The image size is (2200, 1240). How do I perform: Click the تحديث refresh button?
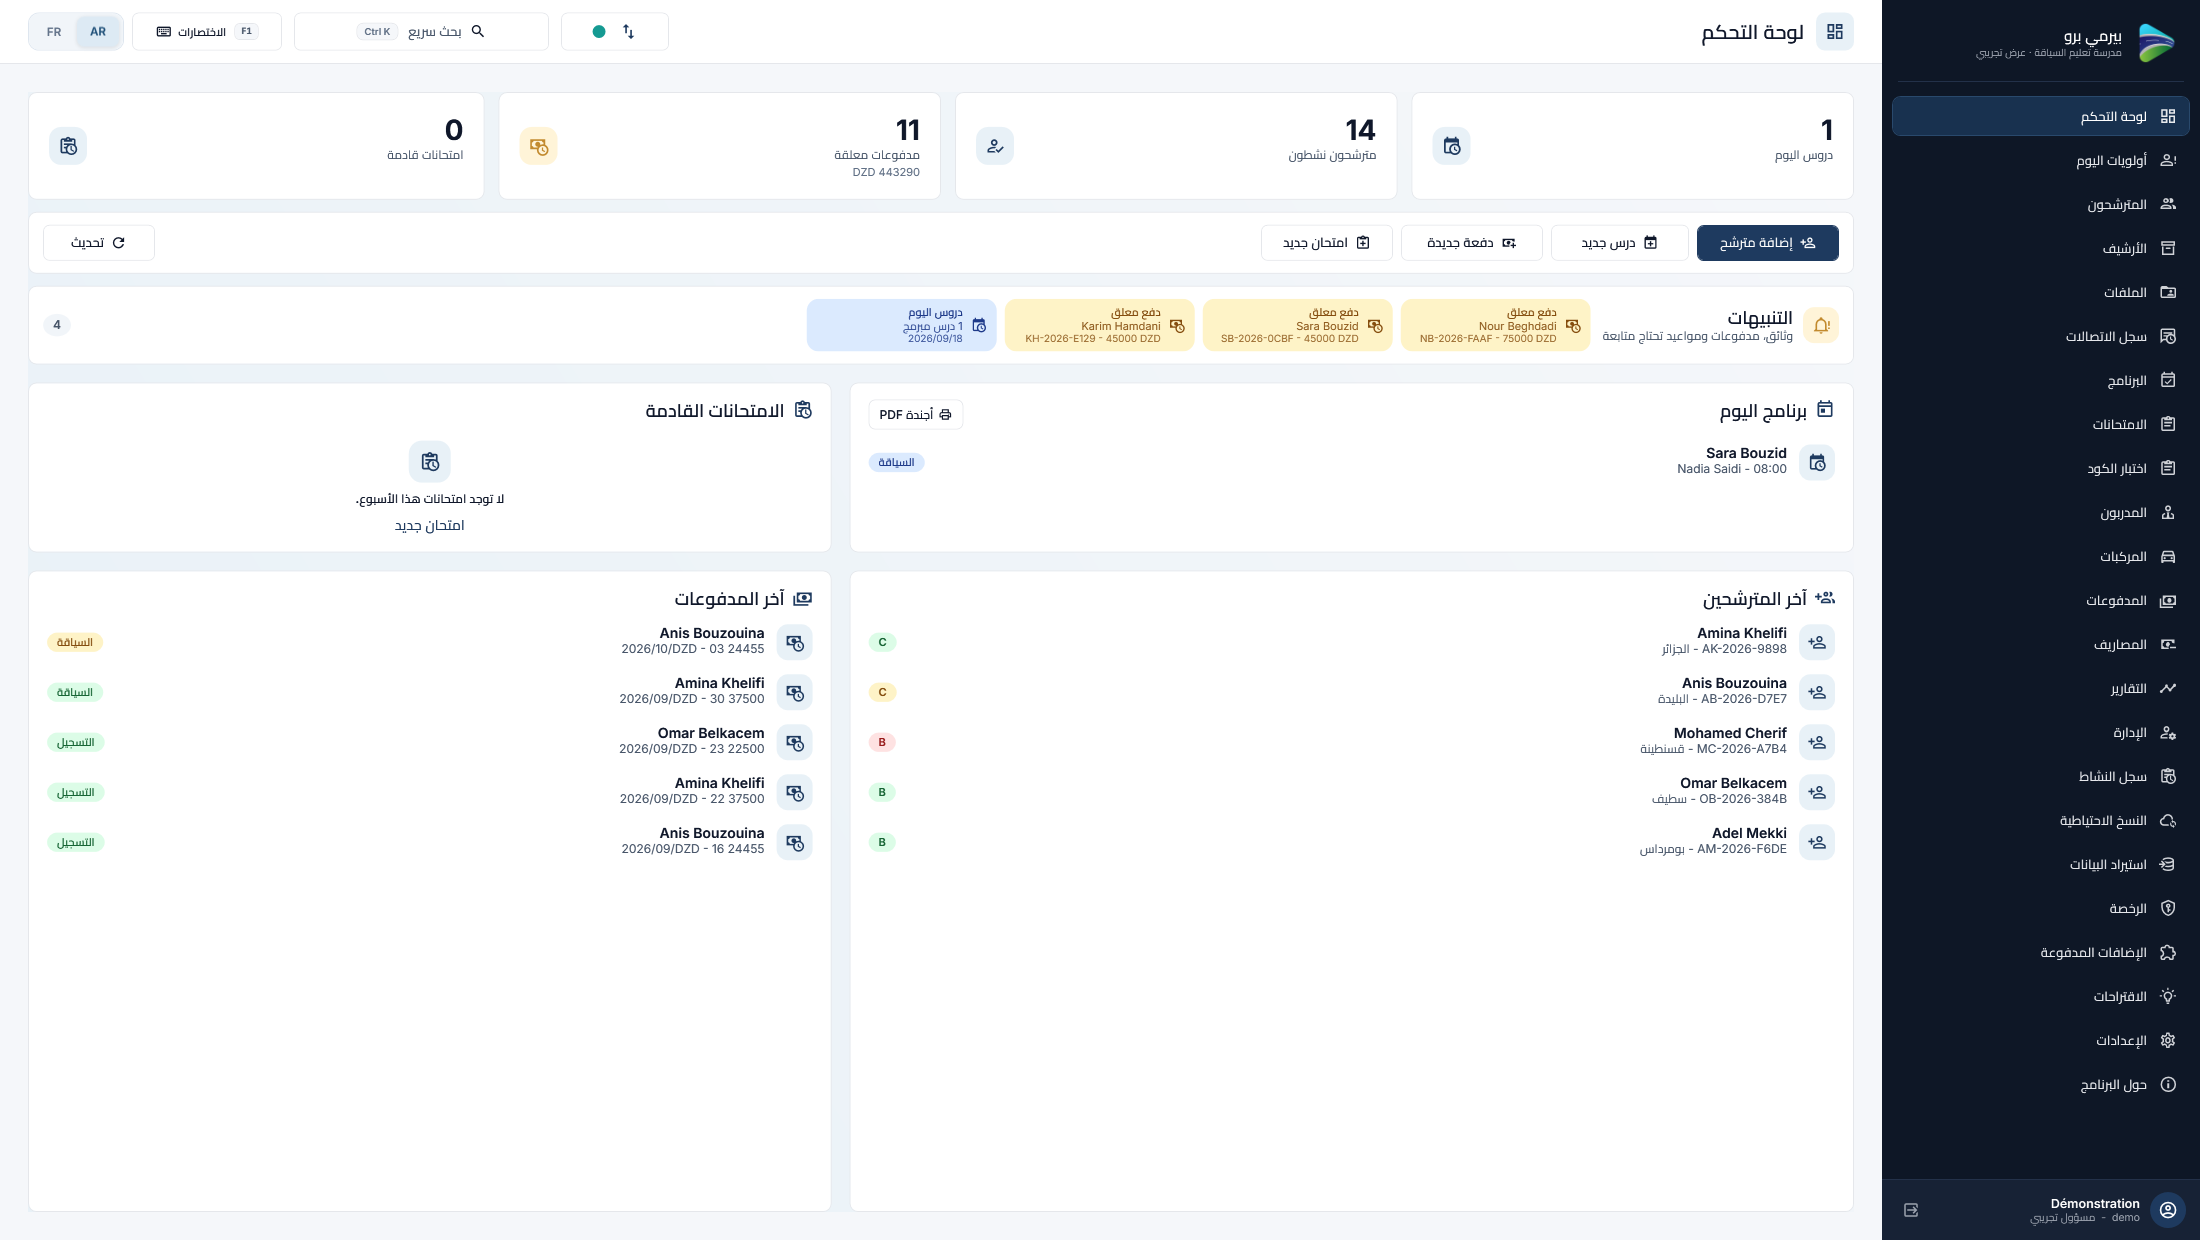point(98,243)
